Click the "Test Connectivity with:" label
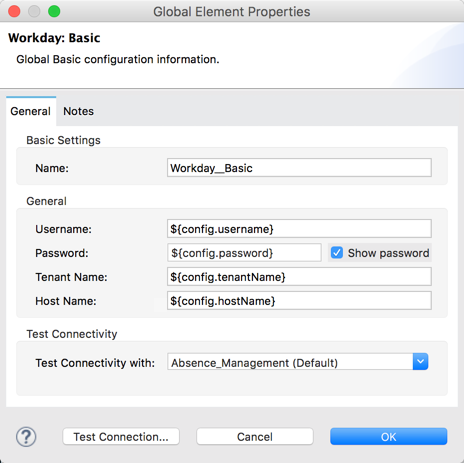Screen dimensions: 464x463 (x=95, y=363)
